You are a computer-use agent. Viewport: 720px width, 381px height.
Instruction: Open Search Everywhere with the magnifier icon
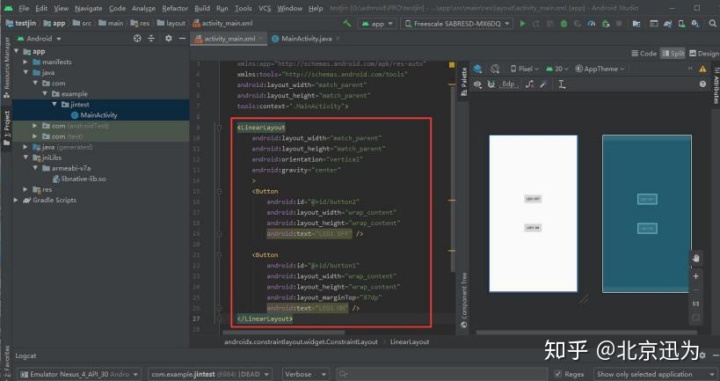[x=712, y=23]
